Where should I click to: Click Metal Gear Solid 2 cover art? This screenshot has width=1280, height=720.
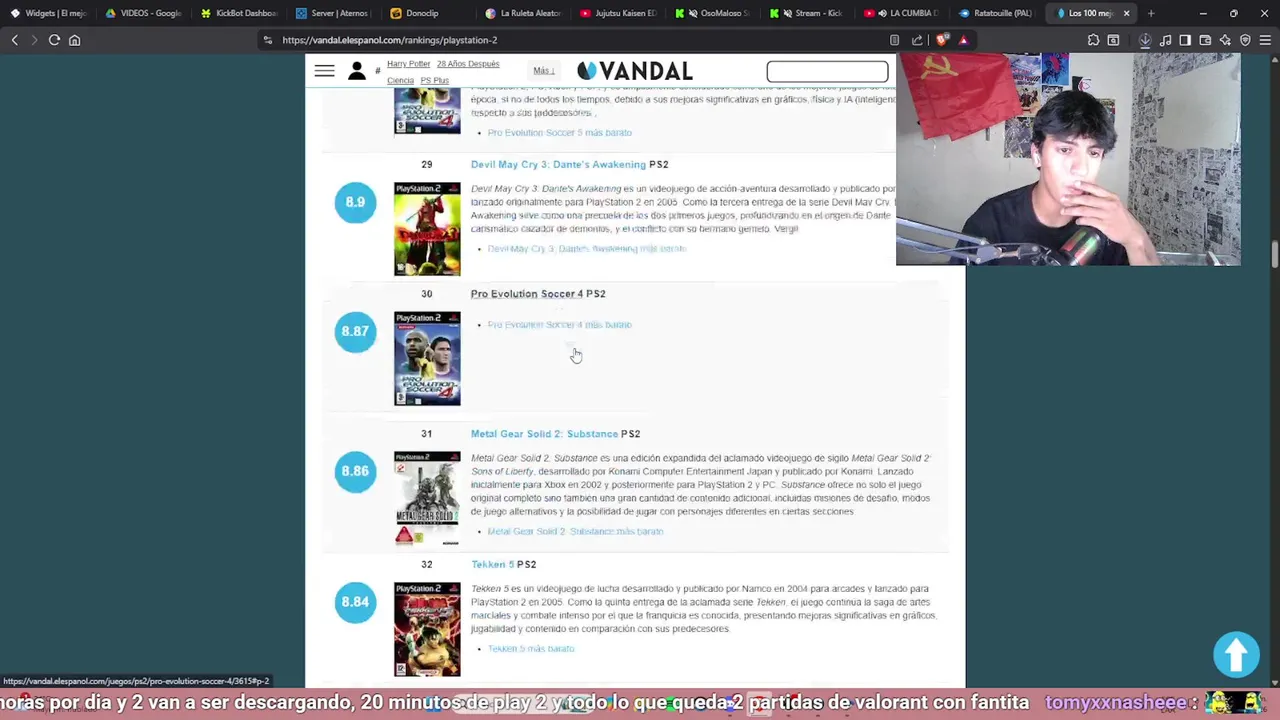(x=427, y=498)
